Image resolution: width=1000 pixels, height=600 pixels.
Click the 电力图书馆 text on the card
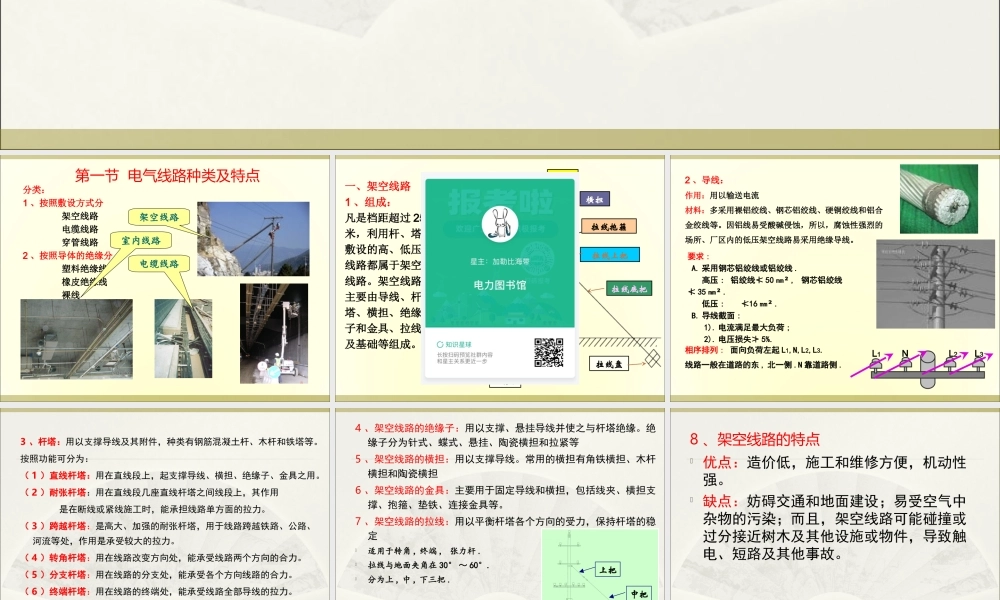(498, 285)
